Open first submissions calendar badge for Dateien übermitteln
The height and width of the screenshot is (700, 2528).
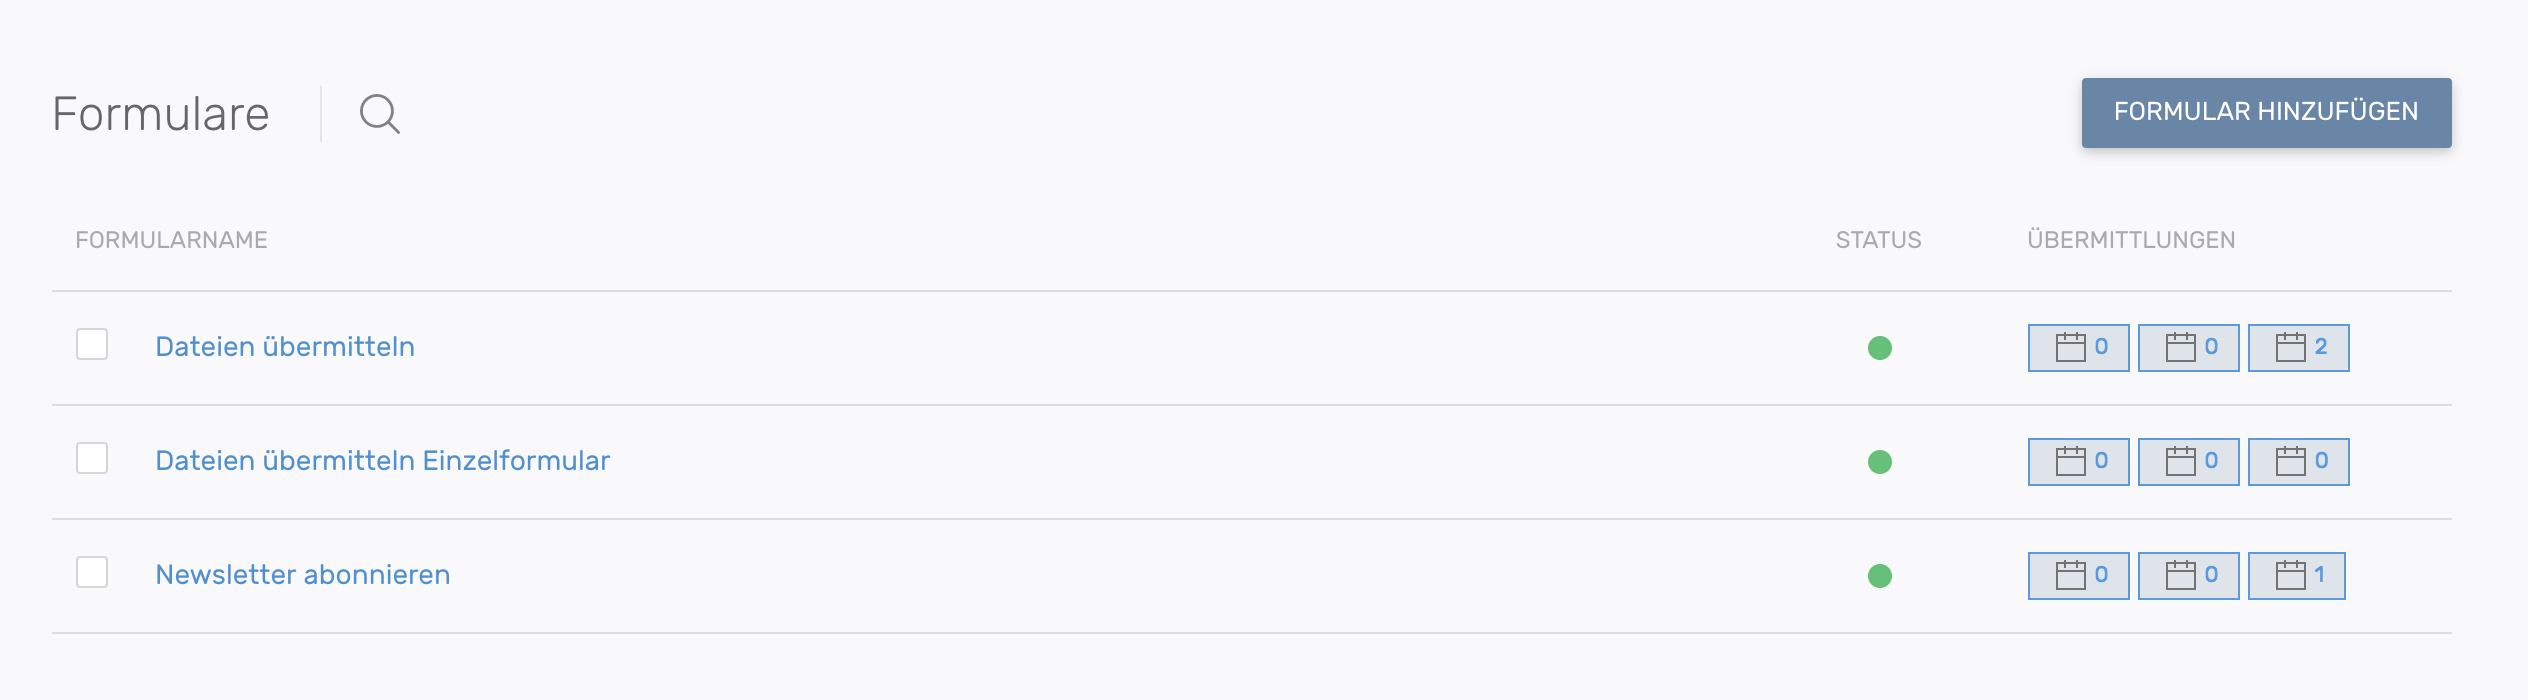pos(2078,348)
